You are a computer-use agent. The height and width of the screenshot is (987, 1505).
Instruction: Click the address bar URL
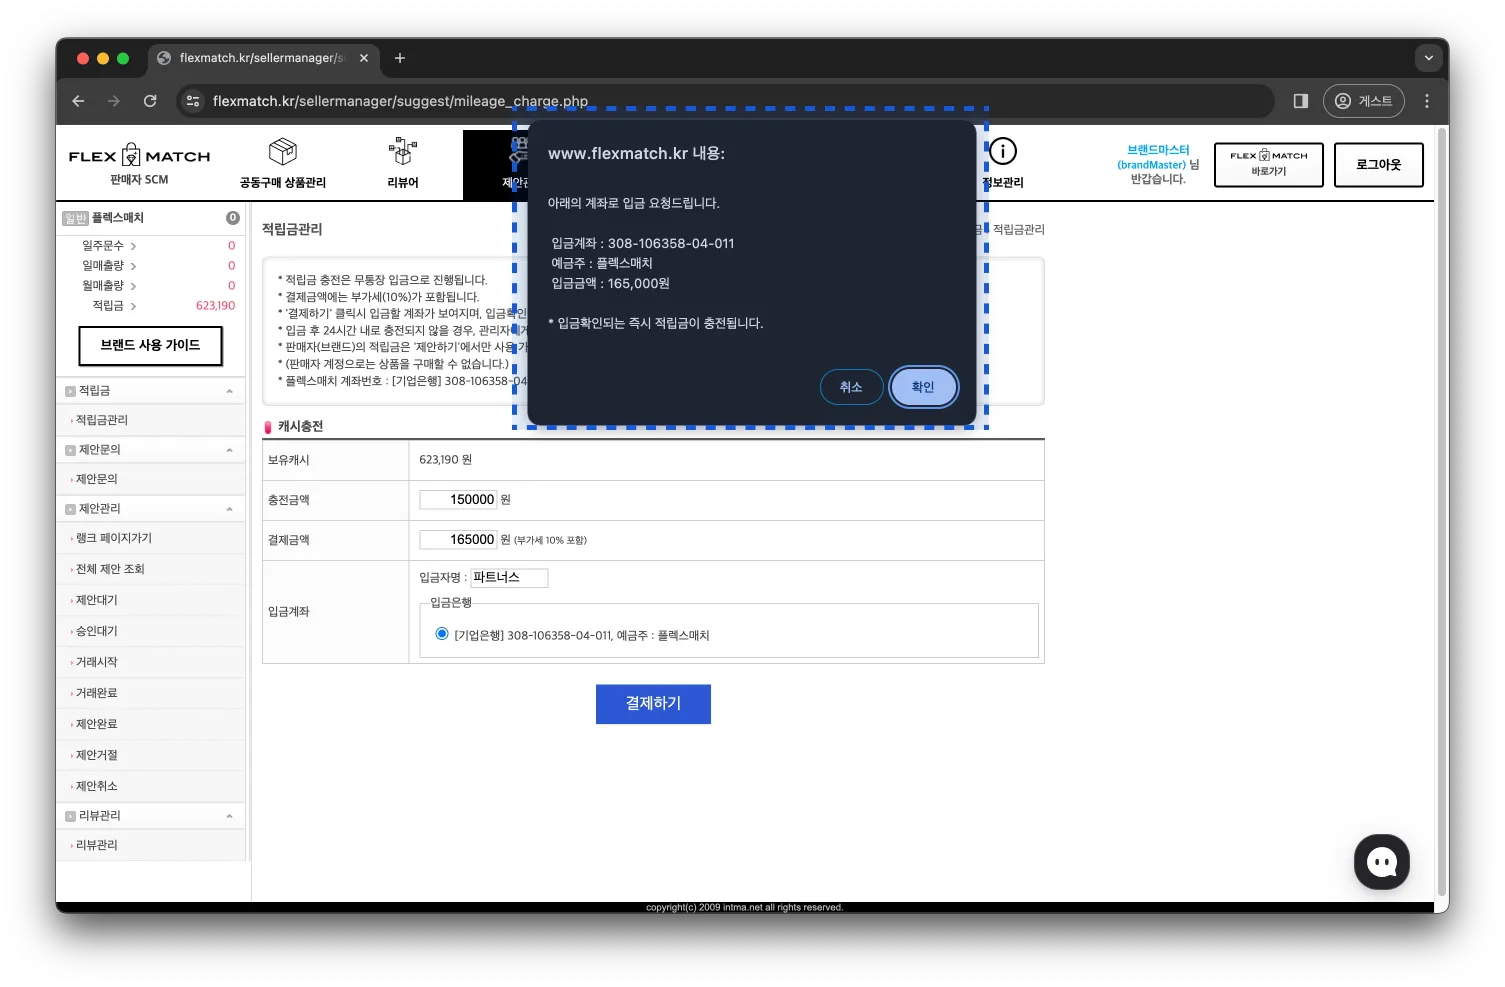400,101
